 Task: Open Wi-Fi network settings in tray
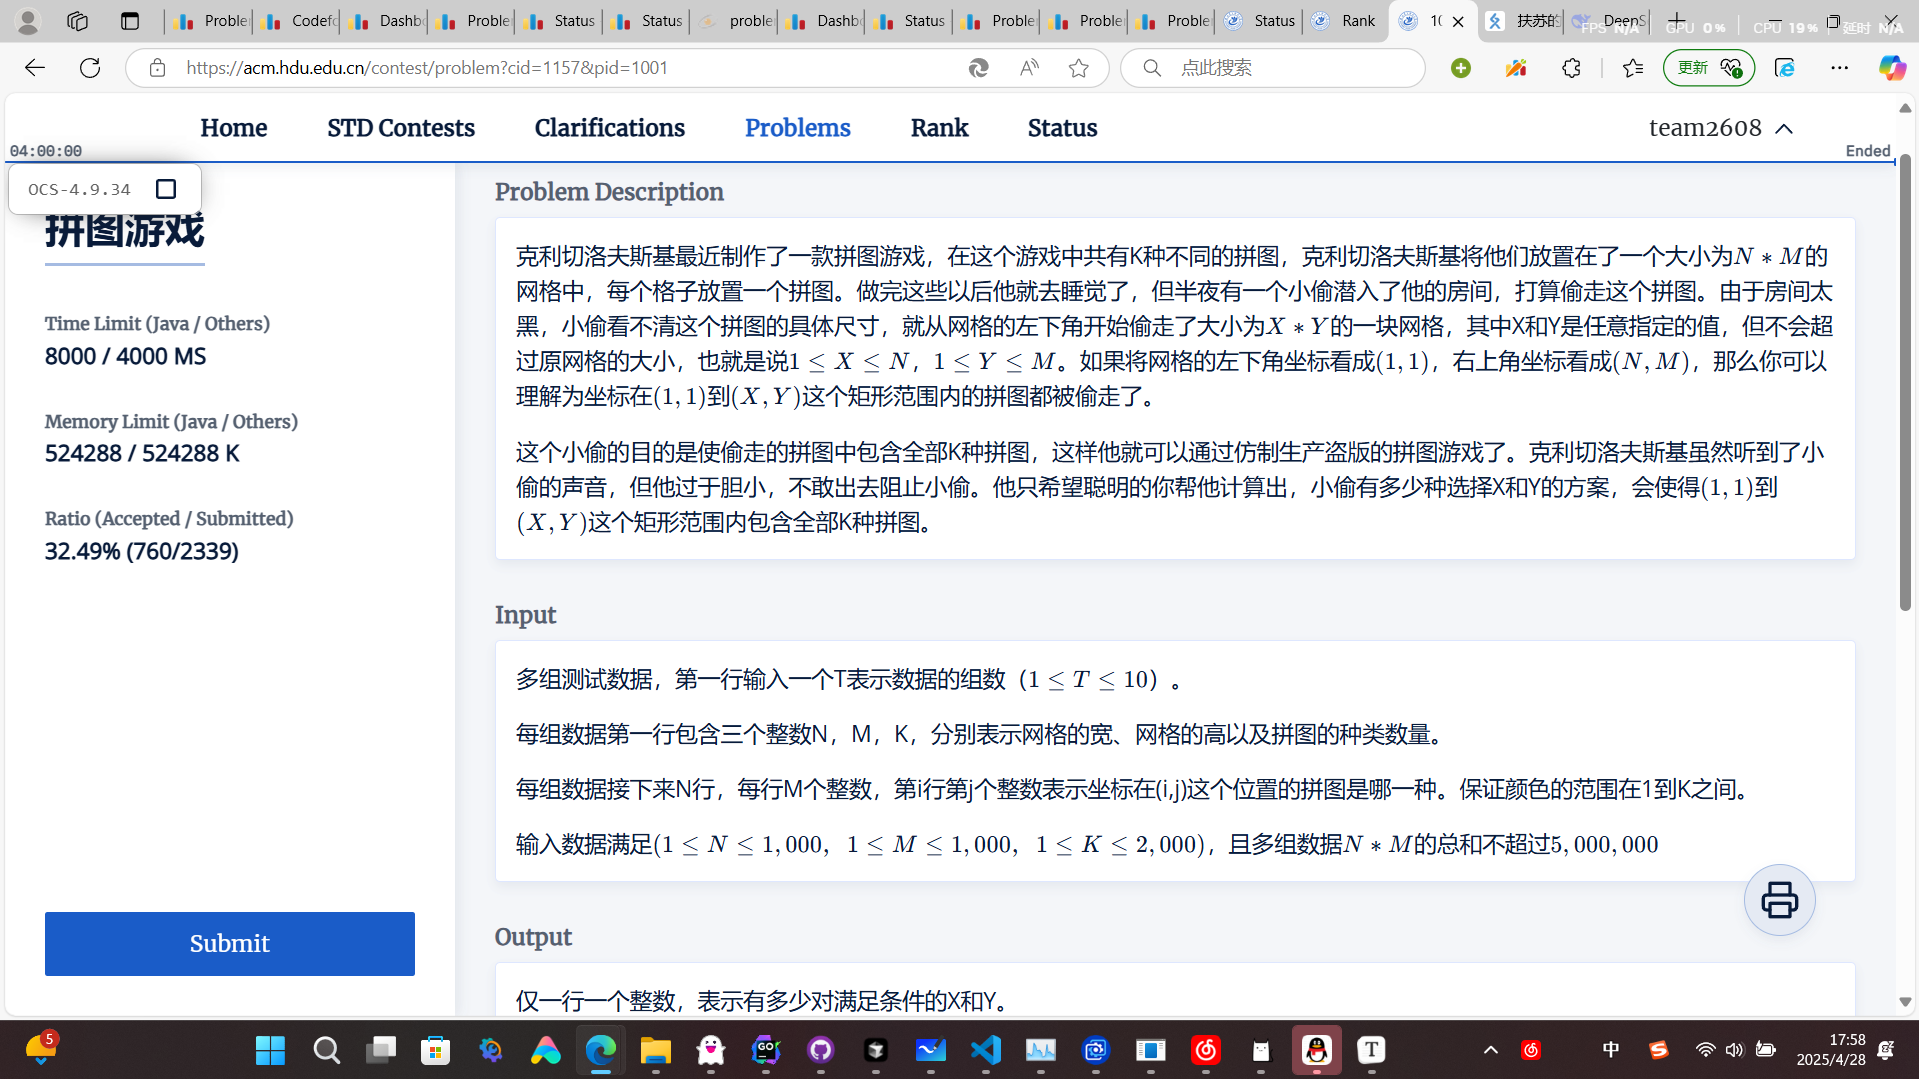pyautogui.click(x=1705, y=1050)
